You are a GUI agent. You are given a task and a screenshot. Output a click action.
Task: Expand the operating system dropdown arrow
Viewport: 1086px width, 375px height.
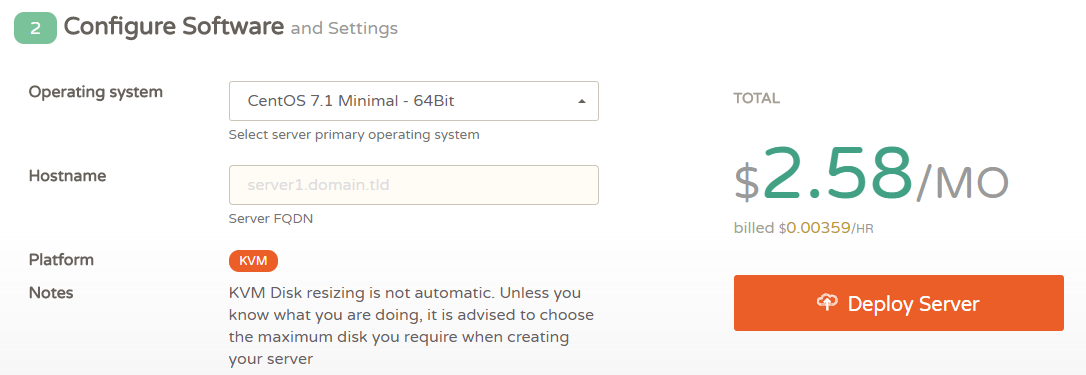tap(582, 101)
